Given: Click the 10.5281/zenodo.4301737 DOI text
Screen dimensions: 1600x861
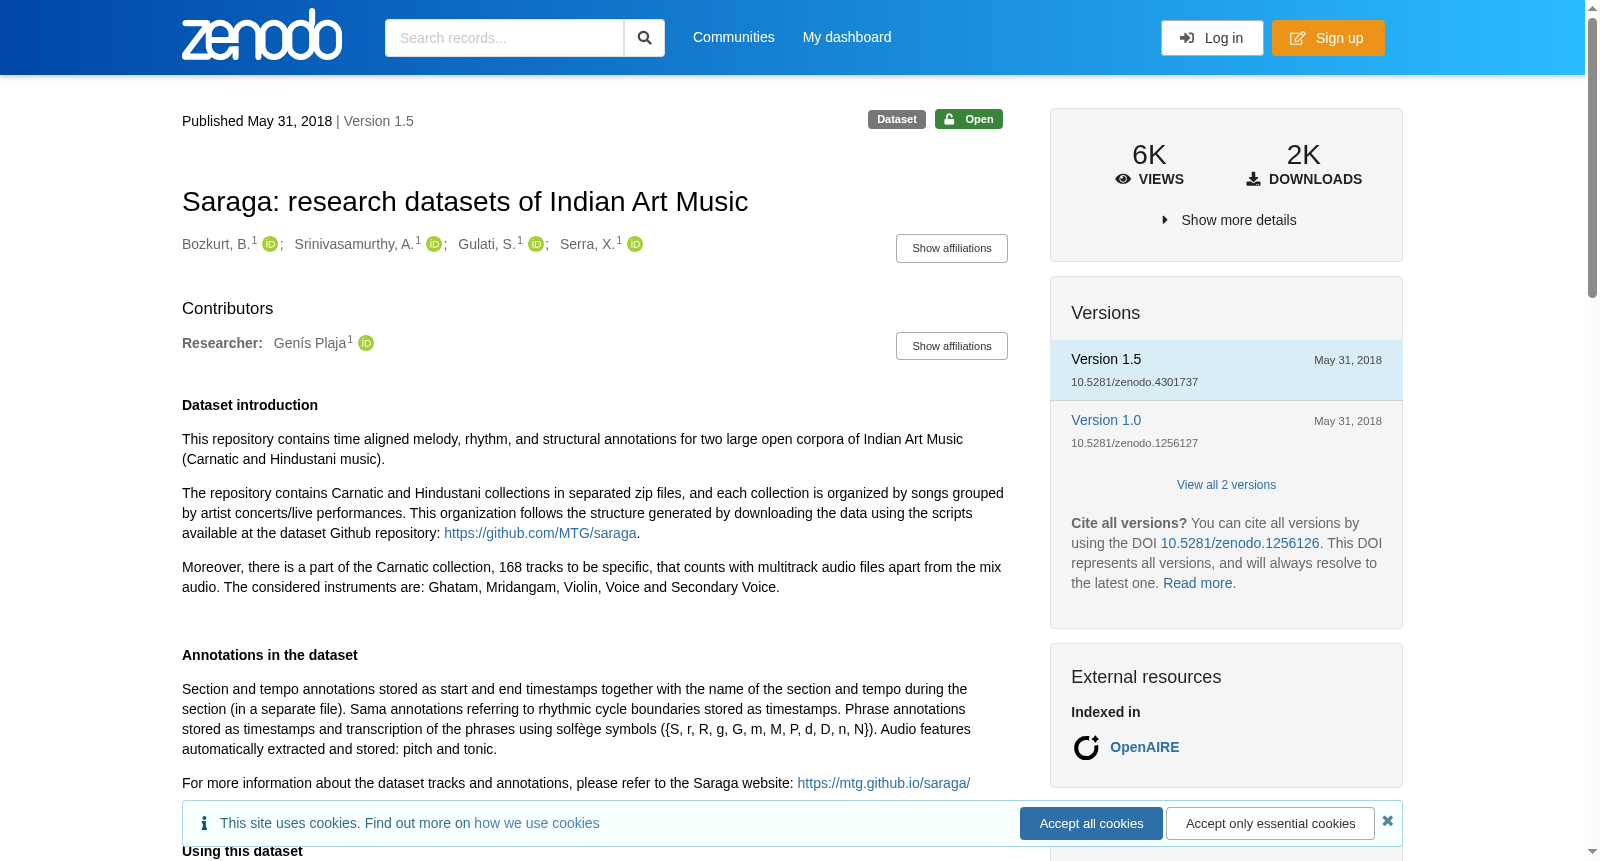Looking at the screenshot, I should (x=1134, y=382).
